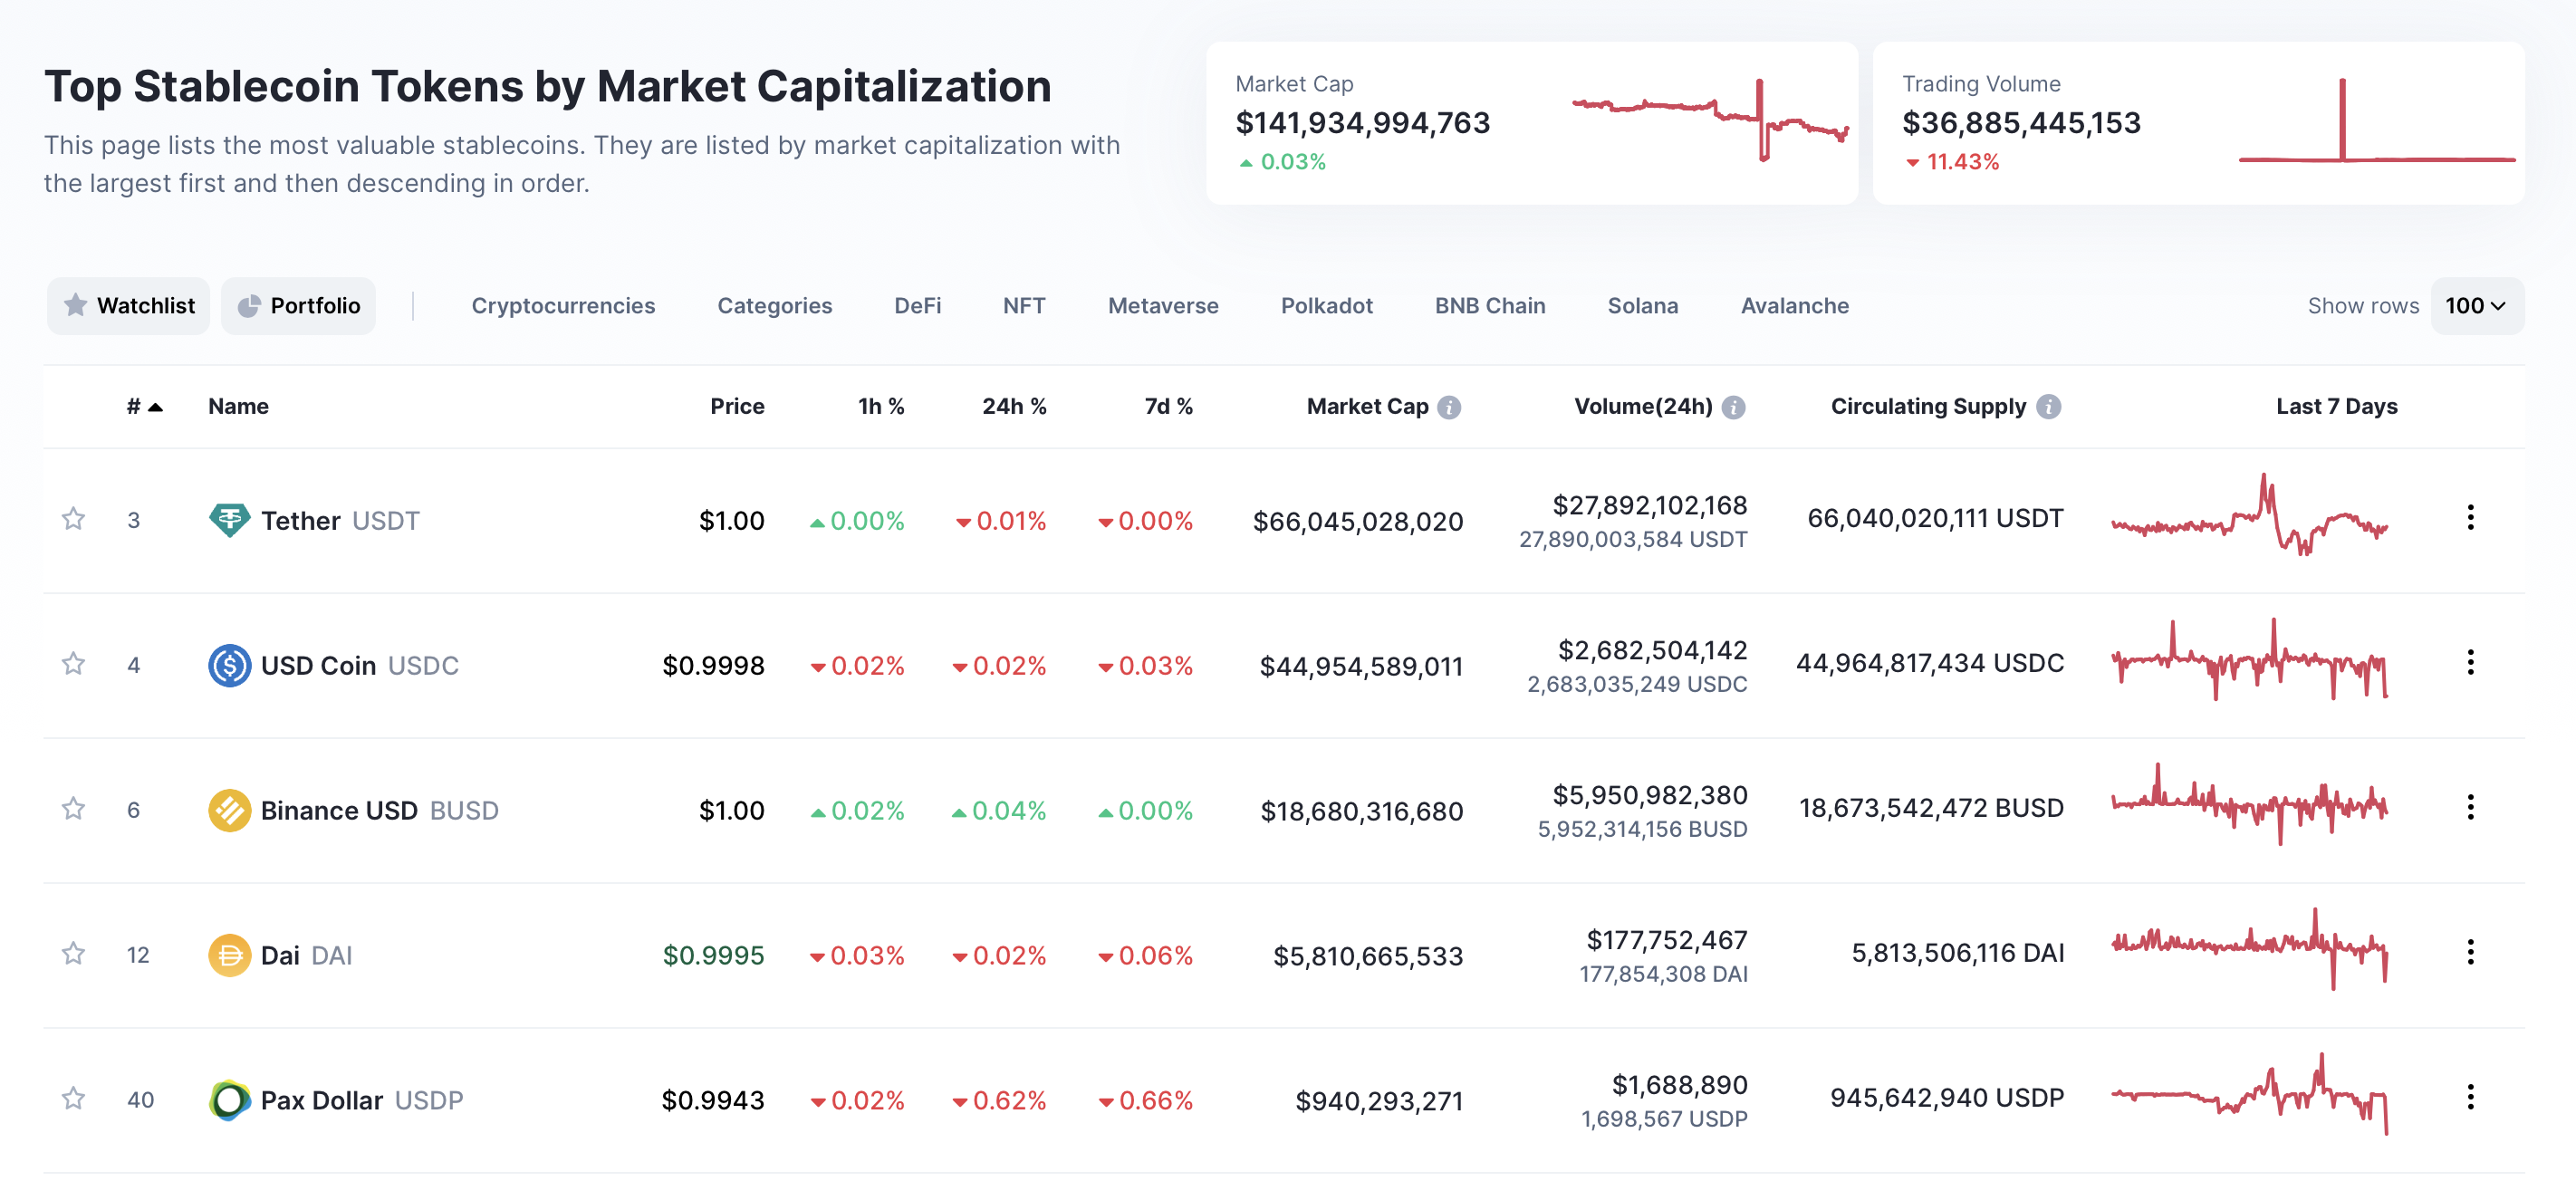Open three-dot menu for Tether row
The width and height of the screenshot is (2576, 1181).
pos(2469,518)
